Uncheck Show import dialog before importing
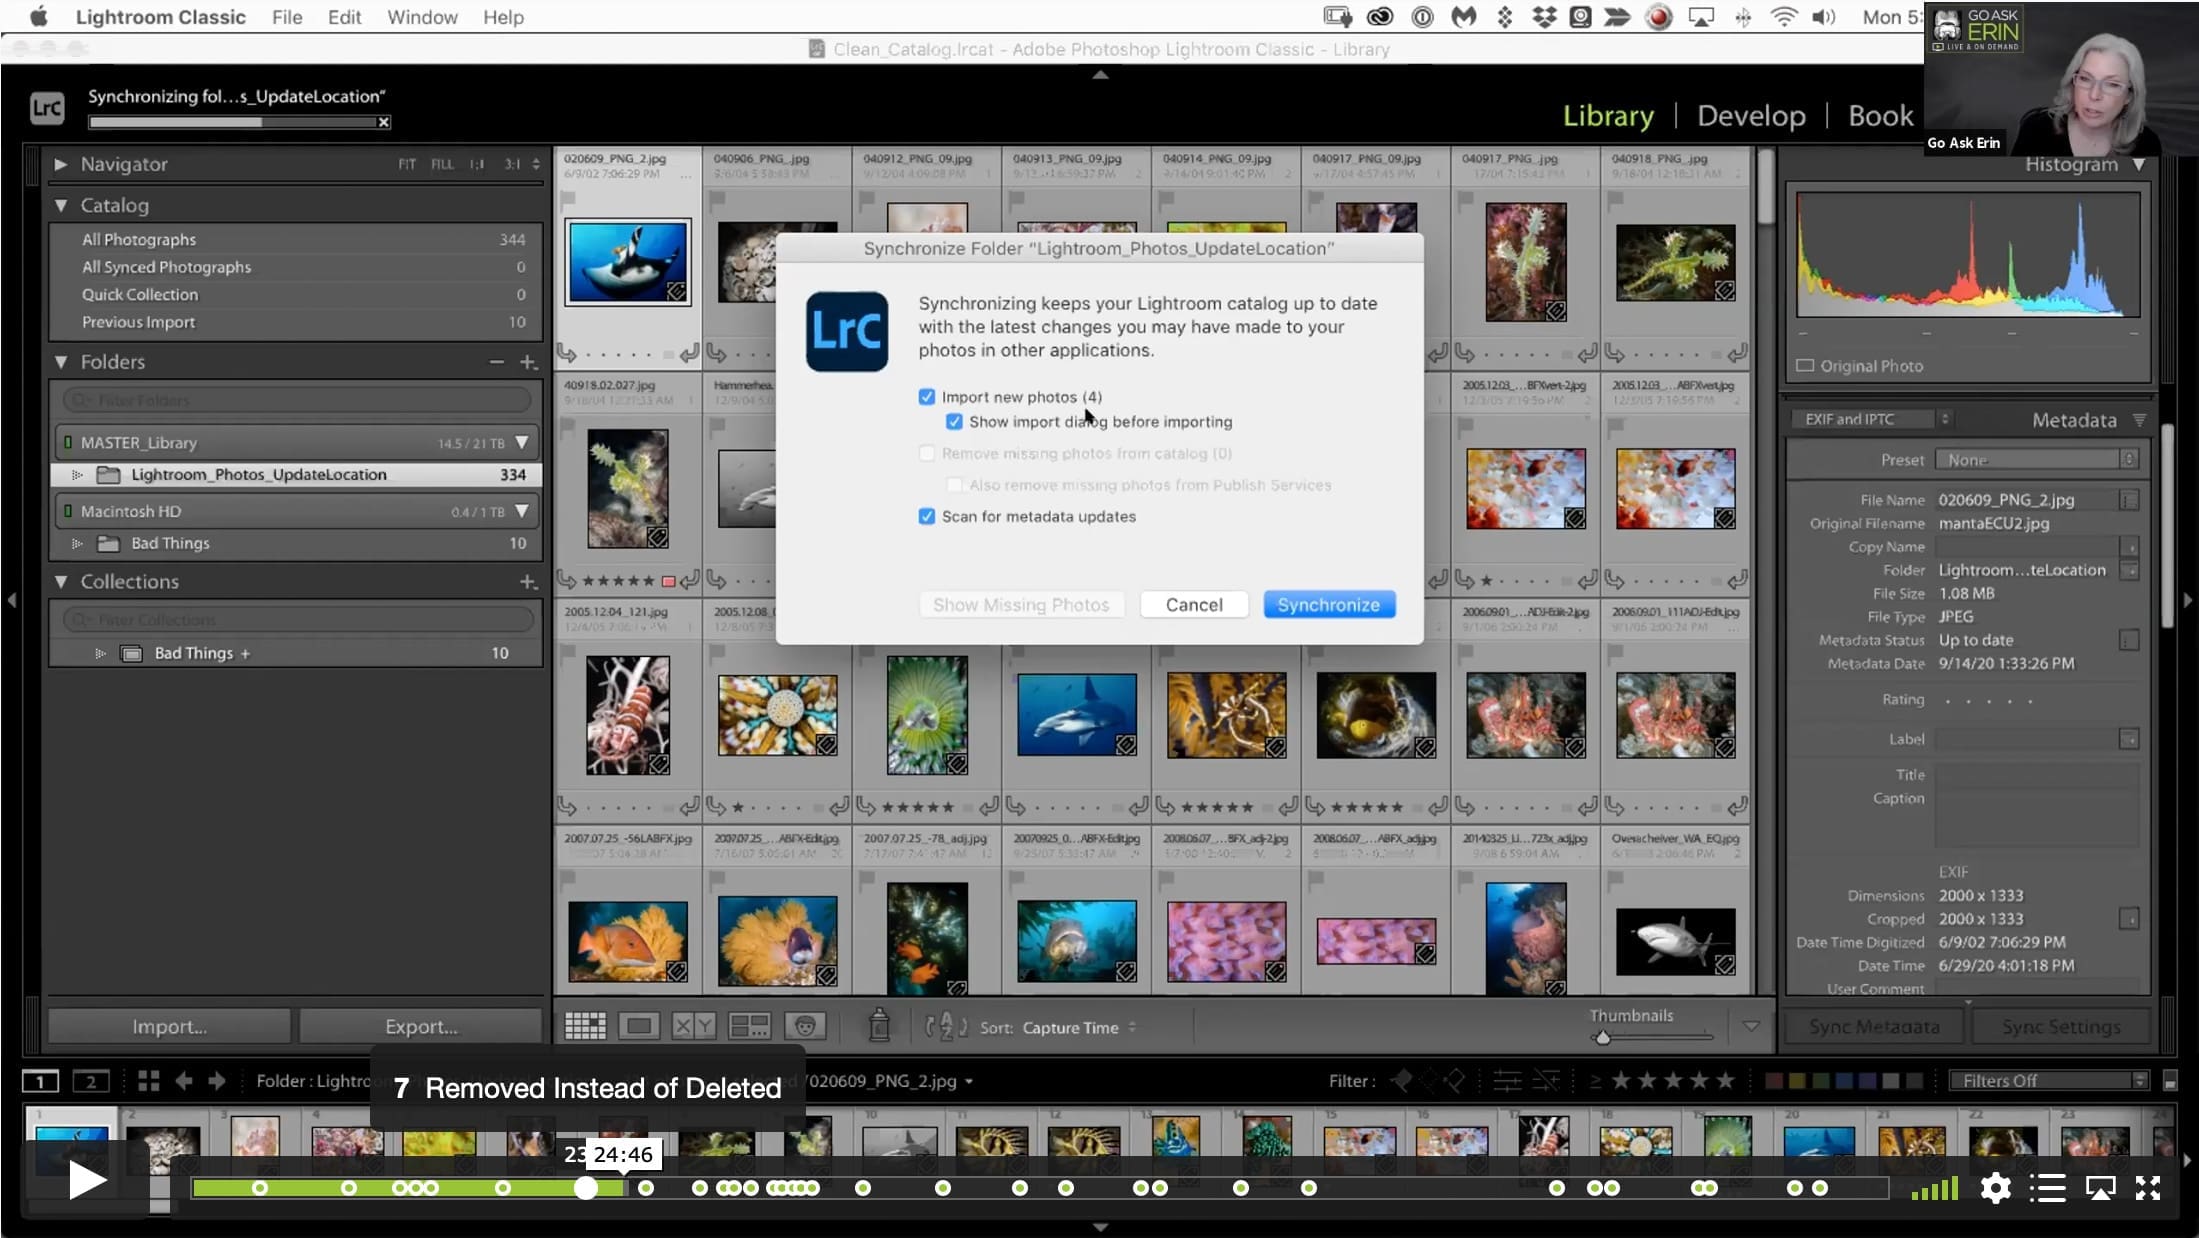 coord(954,422)
